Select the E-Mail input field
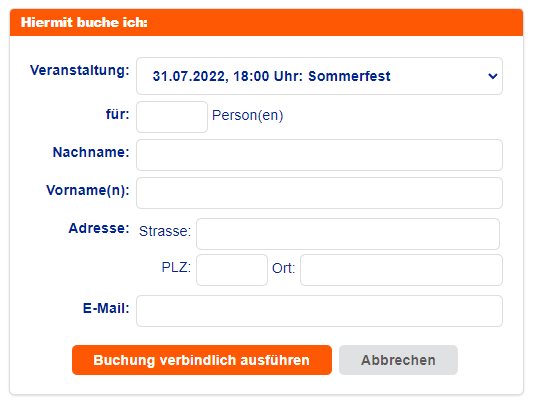535x407 pixels. (319, 311)
